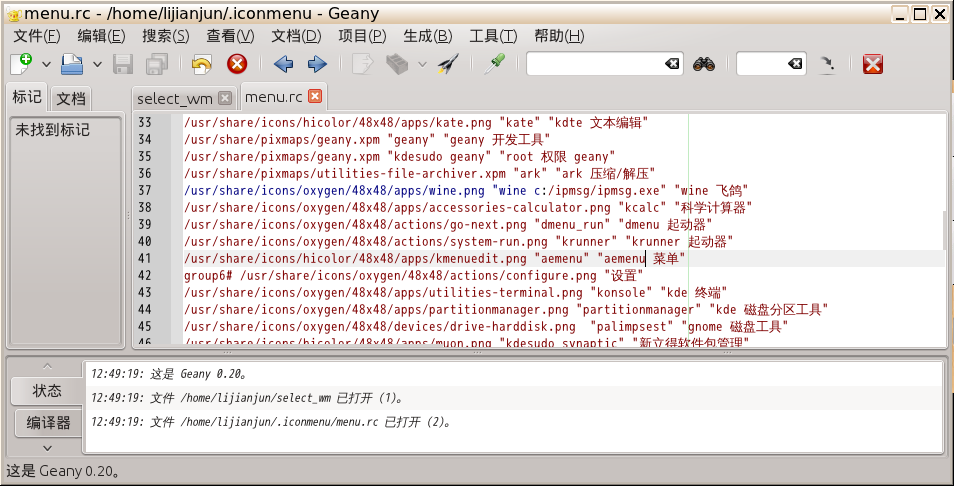Viewport: 954px width, 486px height.
Task: Open the color chooser eyedropper icon
Action: [x=494, y=64]
